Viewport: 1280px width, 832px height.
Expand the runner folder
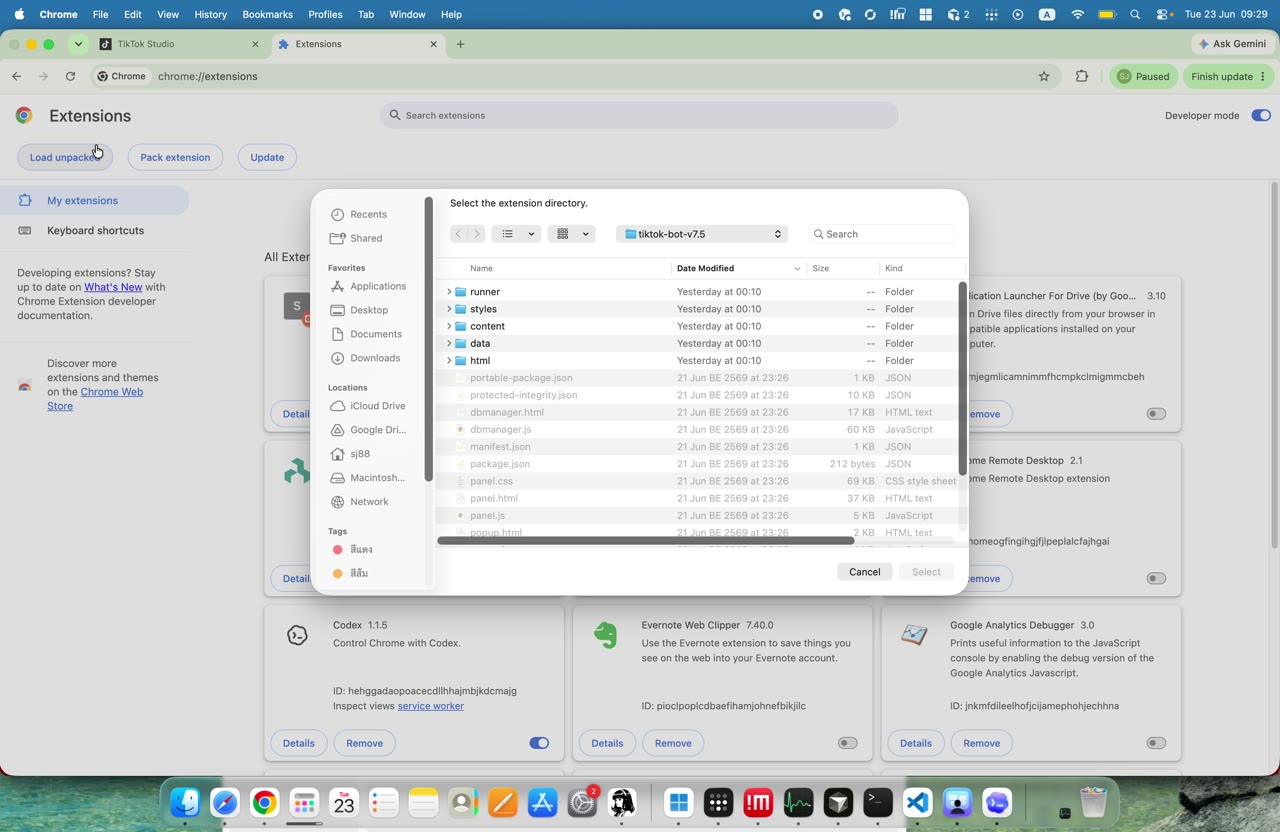pos(449,292)
